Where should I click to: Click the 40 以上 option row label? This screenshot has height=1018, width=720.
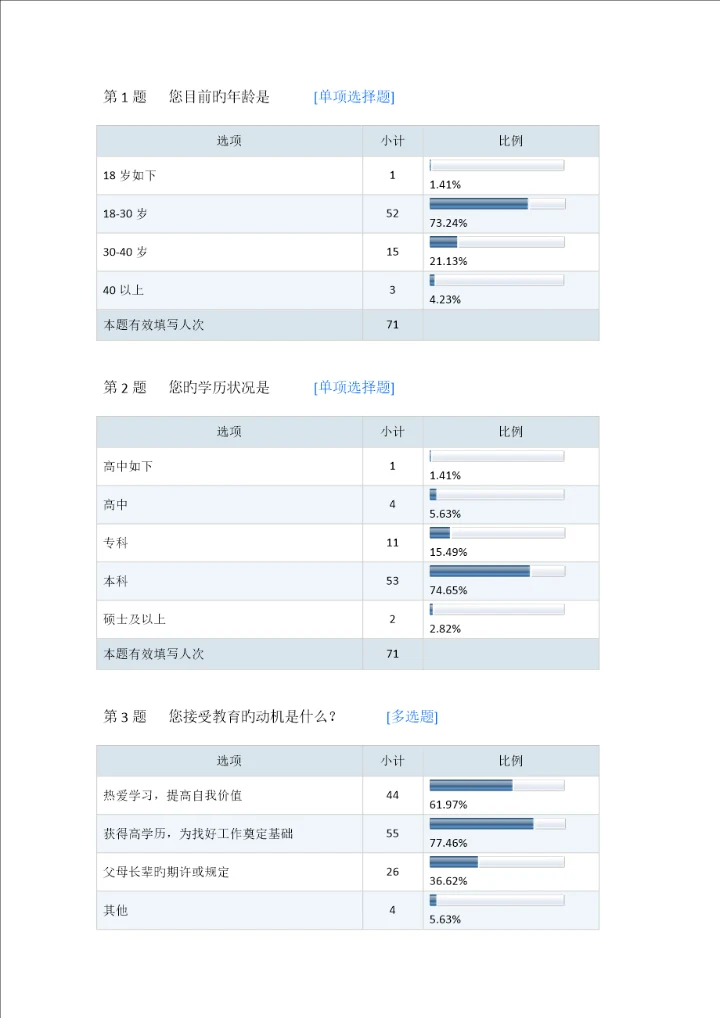click(124, 291)
